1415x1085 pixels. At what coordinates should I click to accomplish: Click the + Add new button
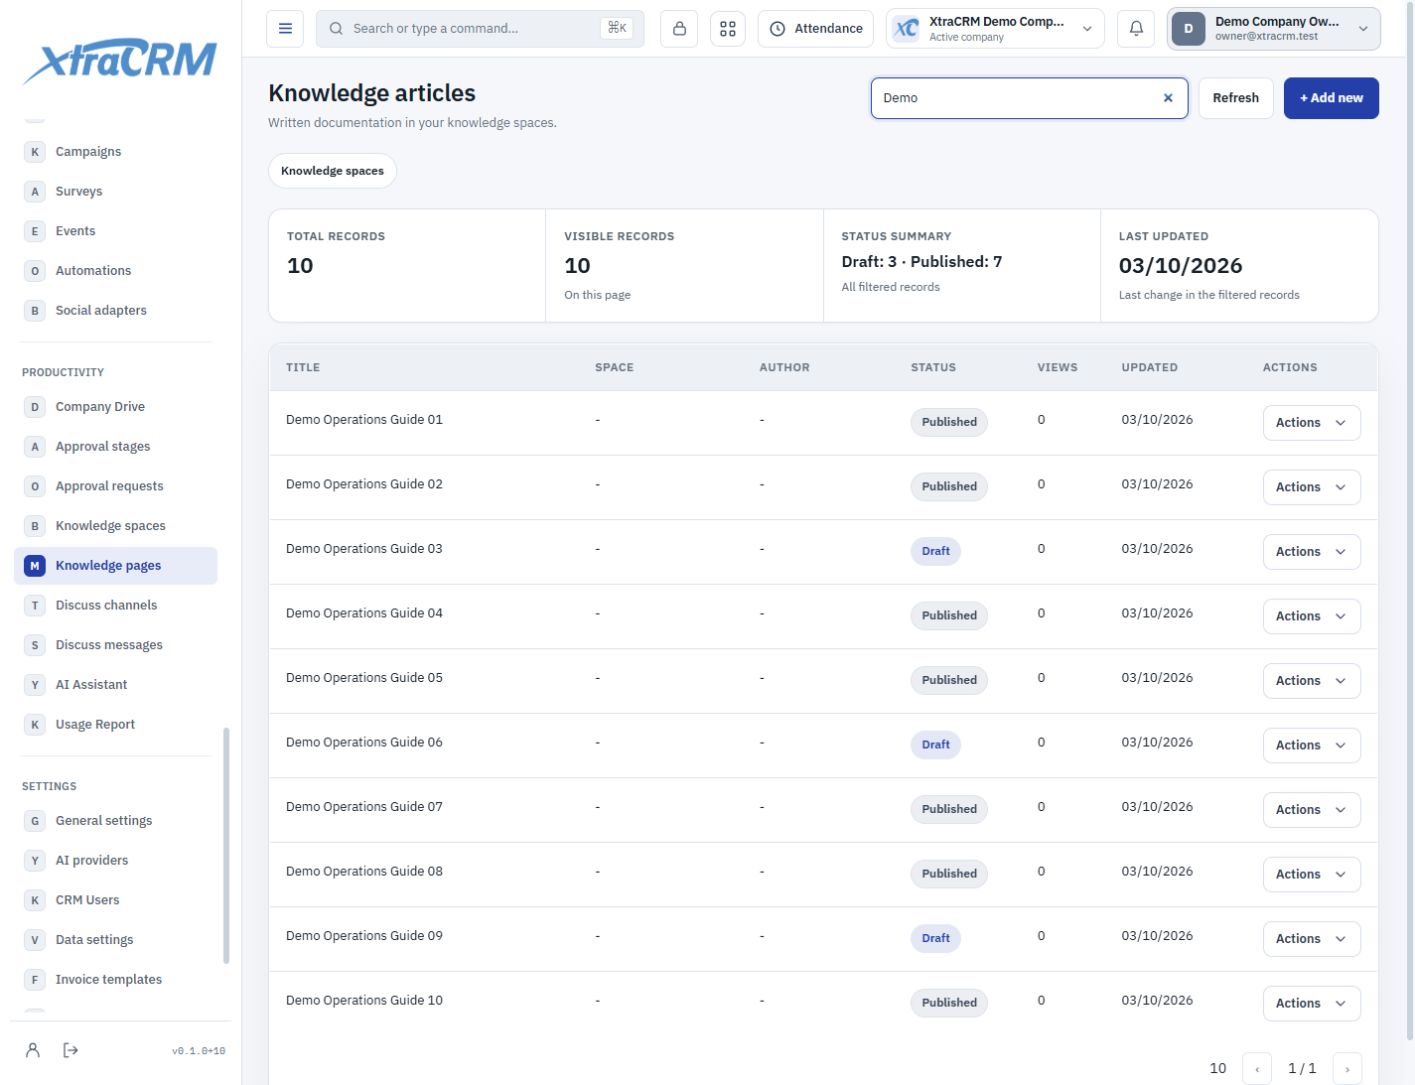(1331, 98)
